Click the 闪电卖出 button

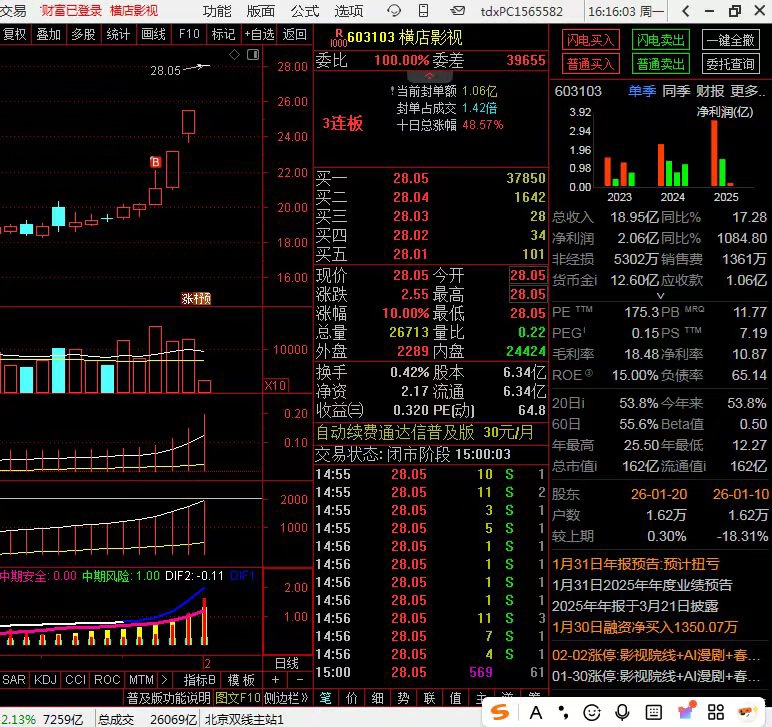coord(661,40)
